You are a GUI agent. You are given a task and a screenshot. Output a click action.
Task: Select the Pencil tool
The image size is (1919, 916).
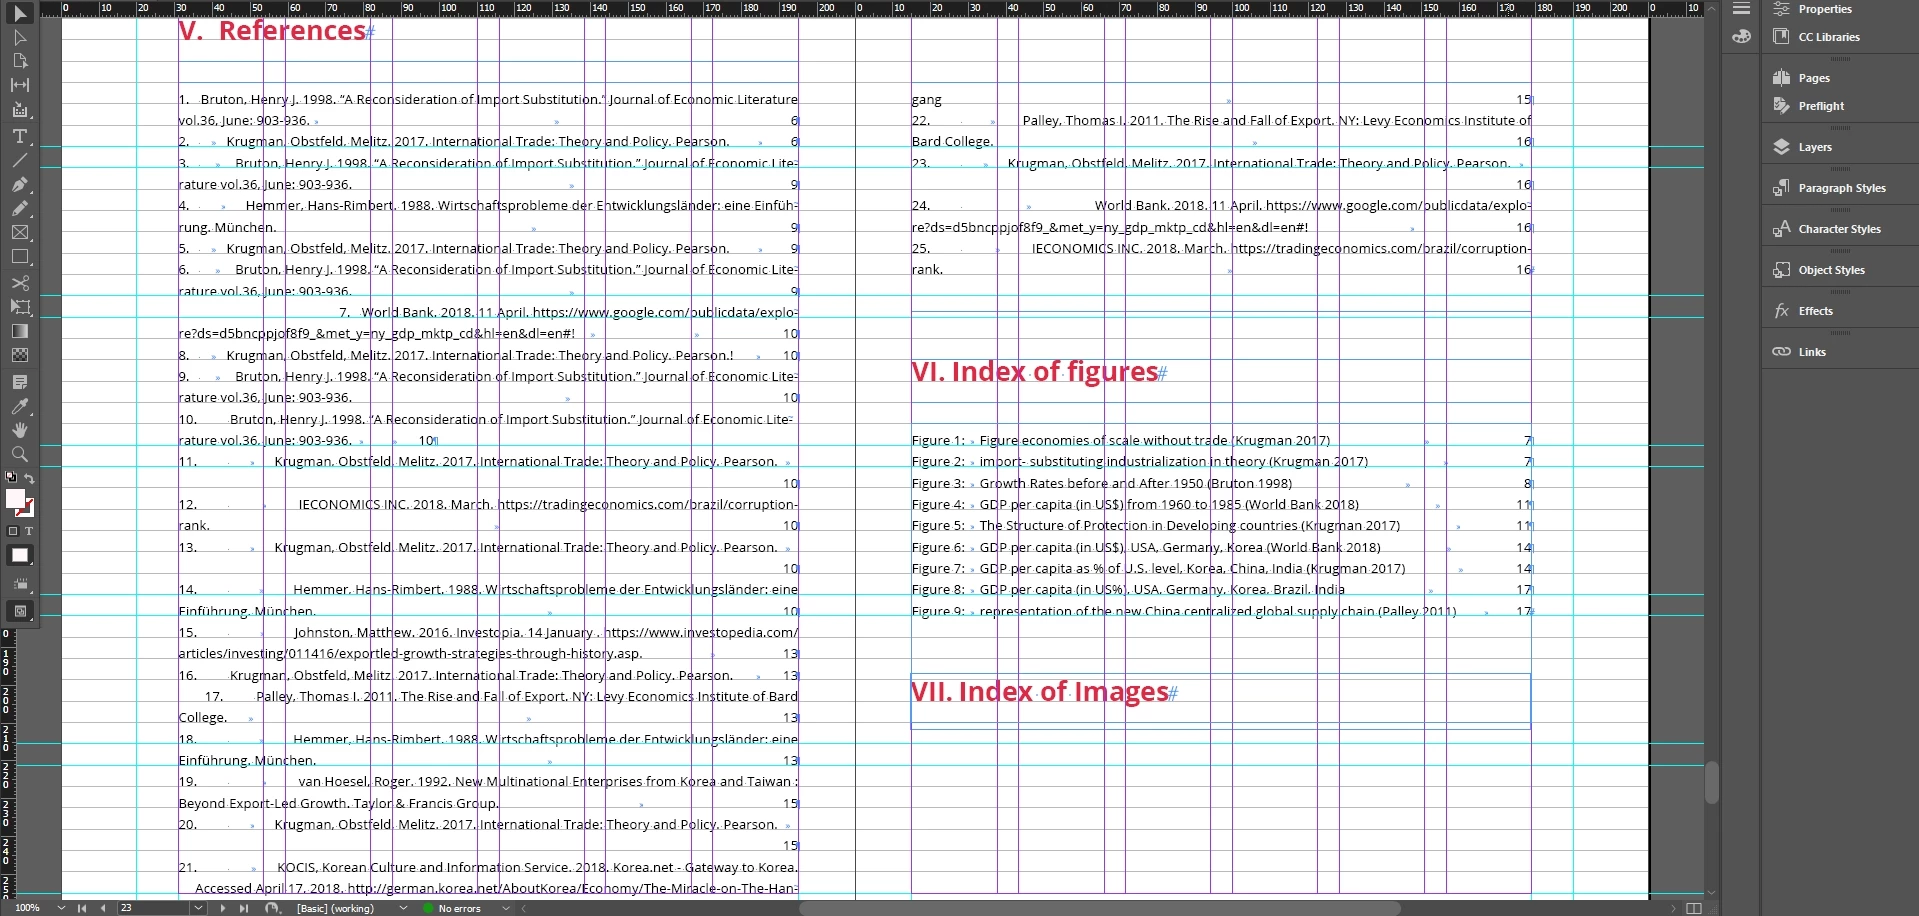[19, 209]
